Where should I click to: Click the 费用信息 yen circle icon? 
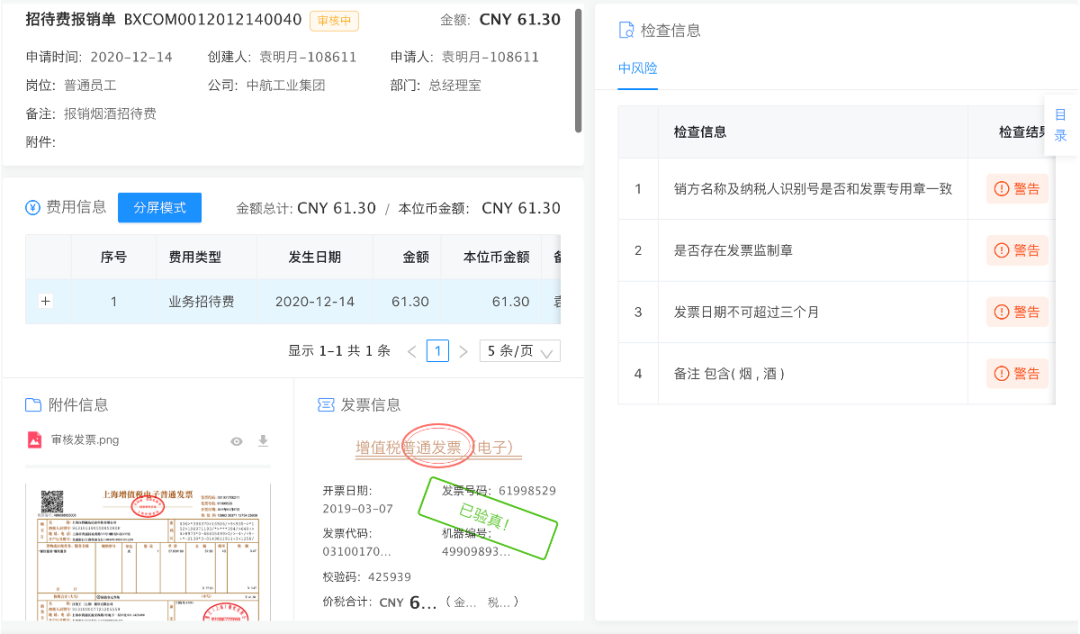(33, 208)
